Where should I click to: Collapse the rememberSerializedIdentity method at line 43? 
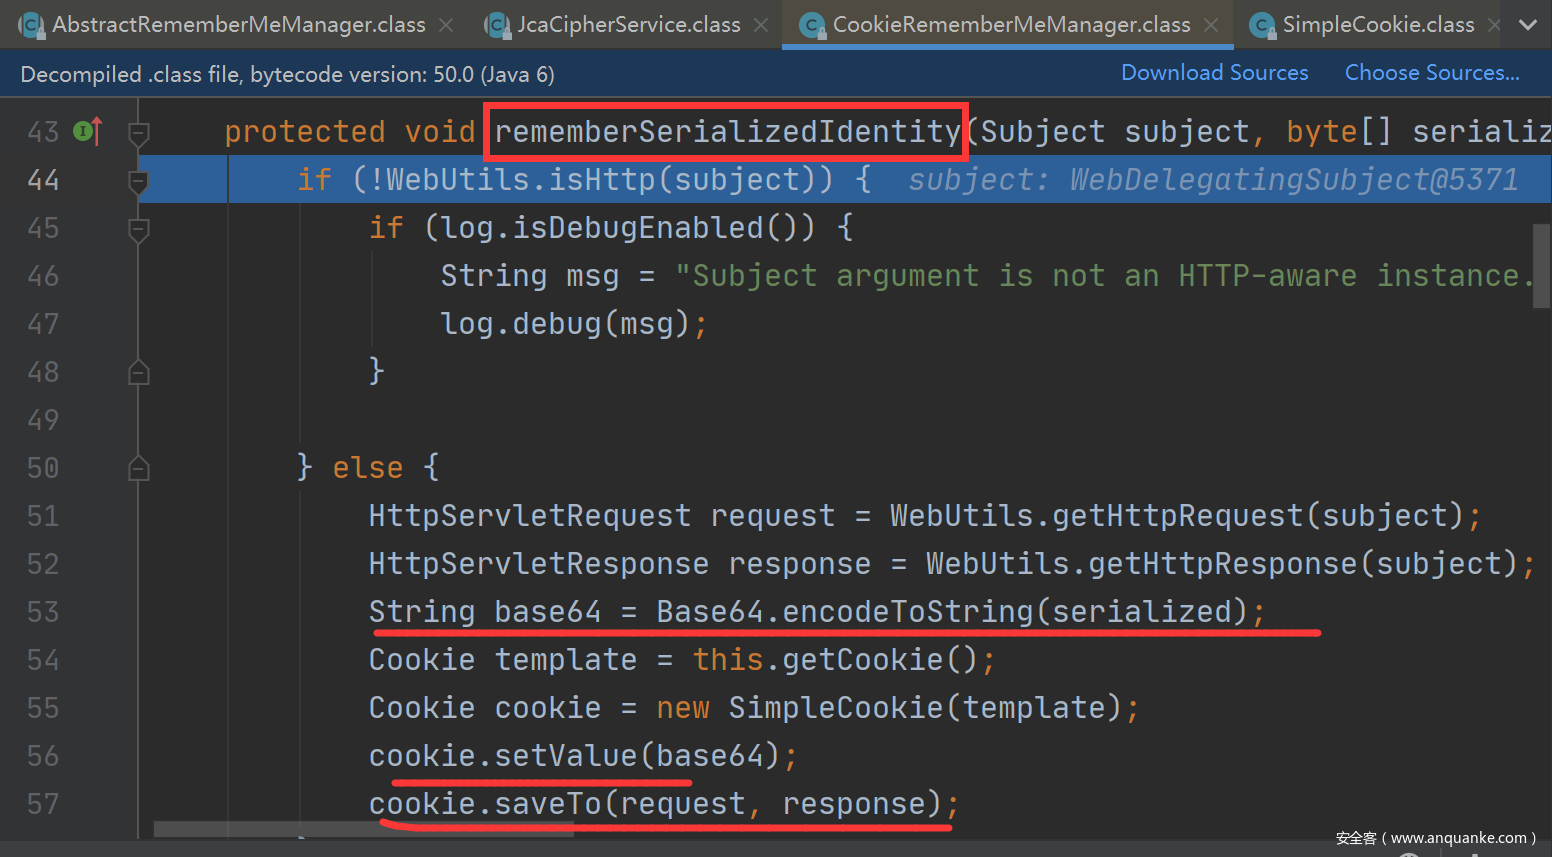tap(139, 132)
